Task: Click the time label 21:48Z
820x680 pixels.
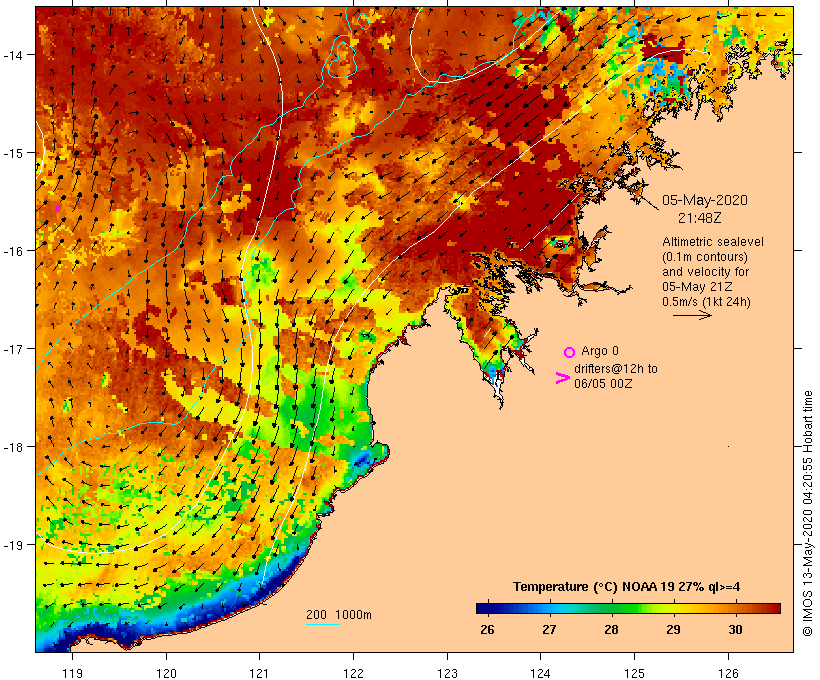Action: coord(700,218)
